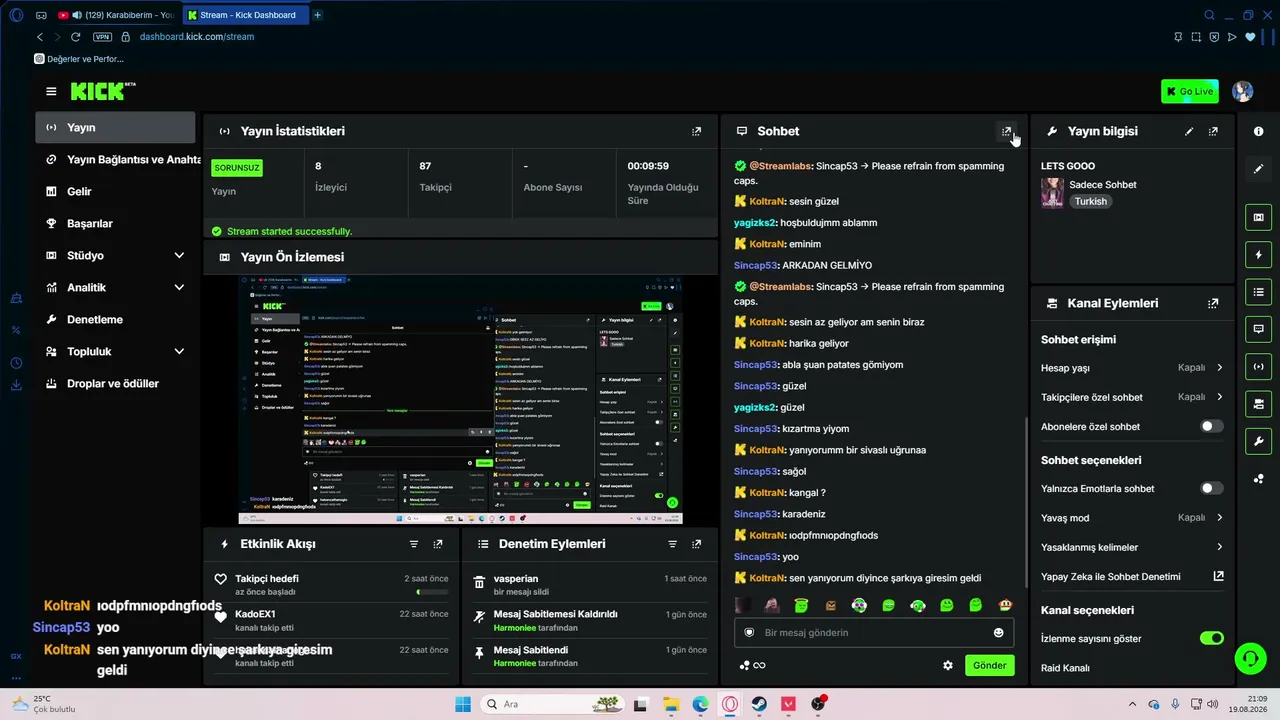
Task: Click the Windows Start button
Action: click(463, 704)
